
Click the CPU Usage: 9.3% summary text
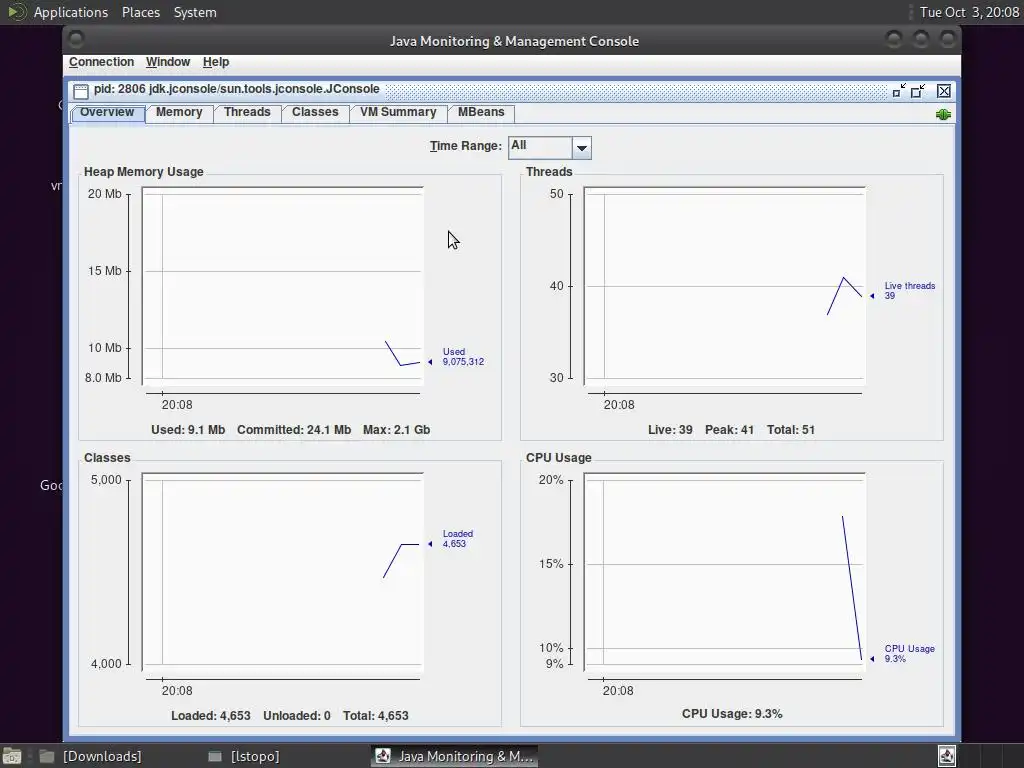732,714
